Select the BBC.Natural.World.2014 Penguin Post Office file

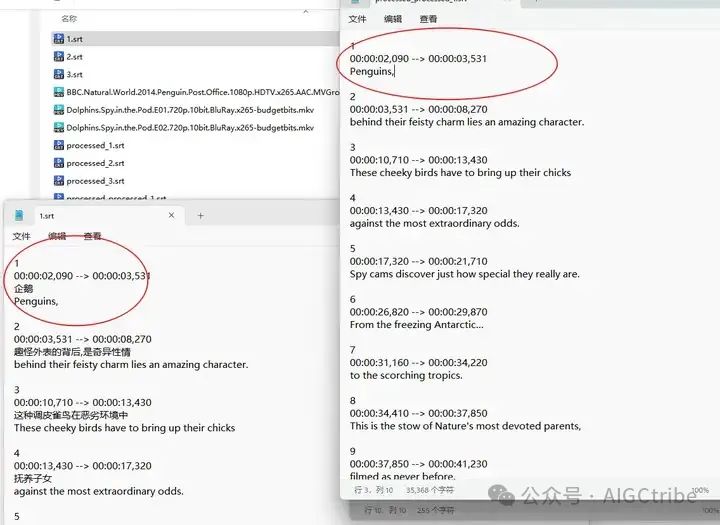coord(202,92)
